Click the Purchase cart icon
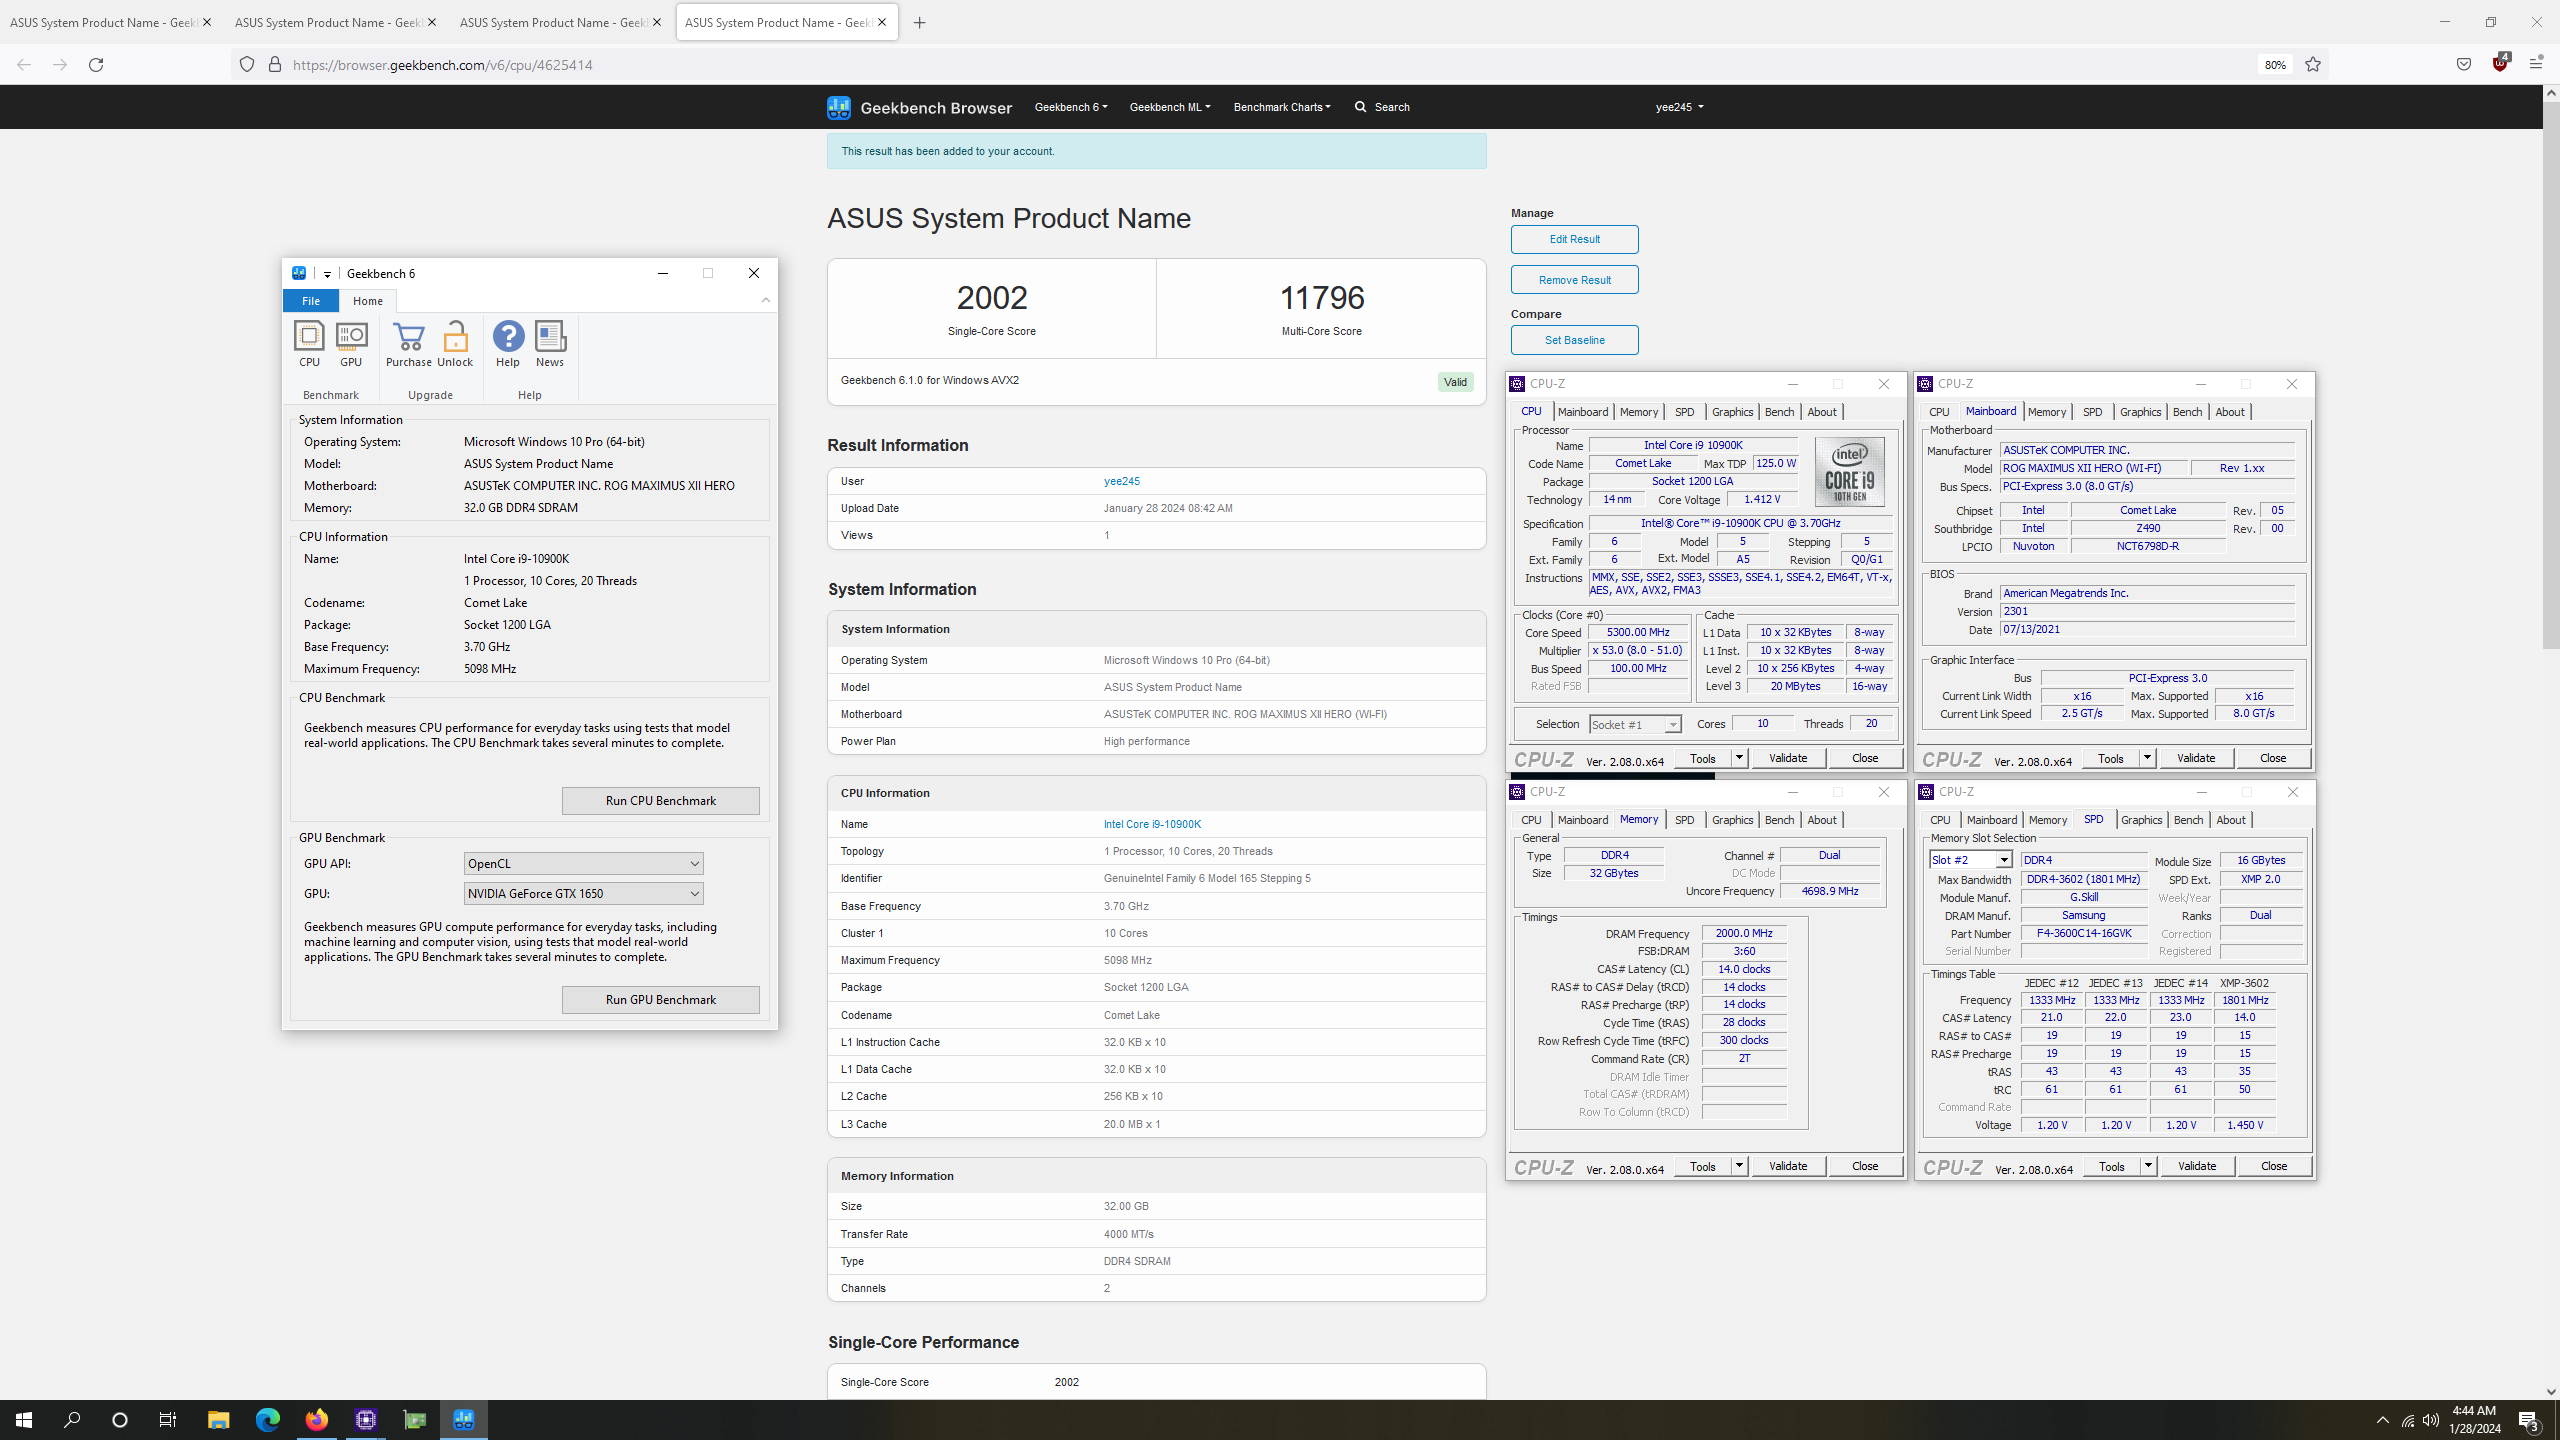Viewport: 2560px width, 1440px height. click(x=408, y=344)
